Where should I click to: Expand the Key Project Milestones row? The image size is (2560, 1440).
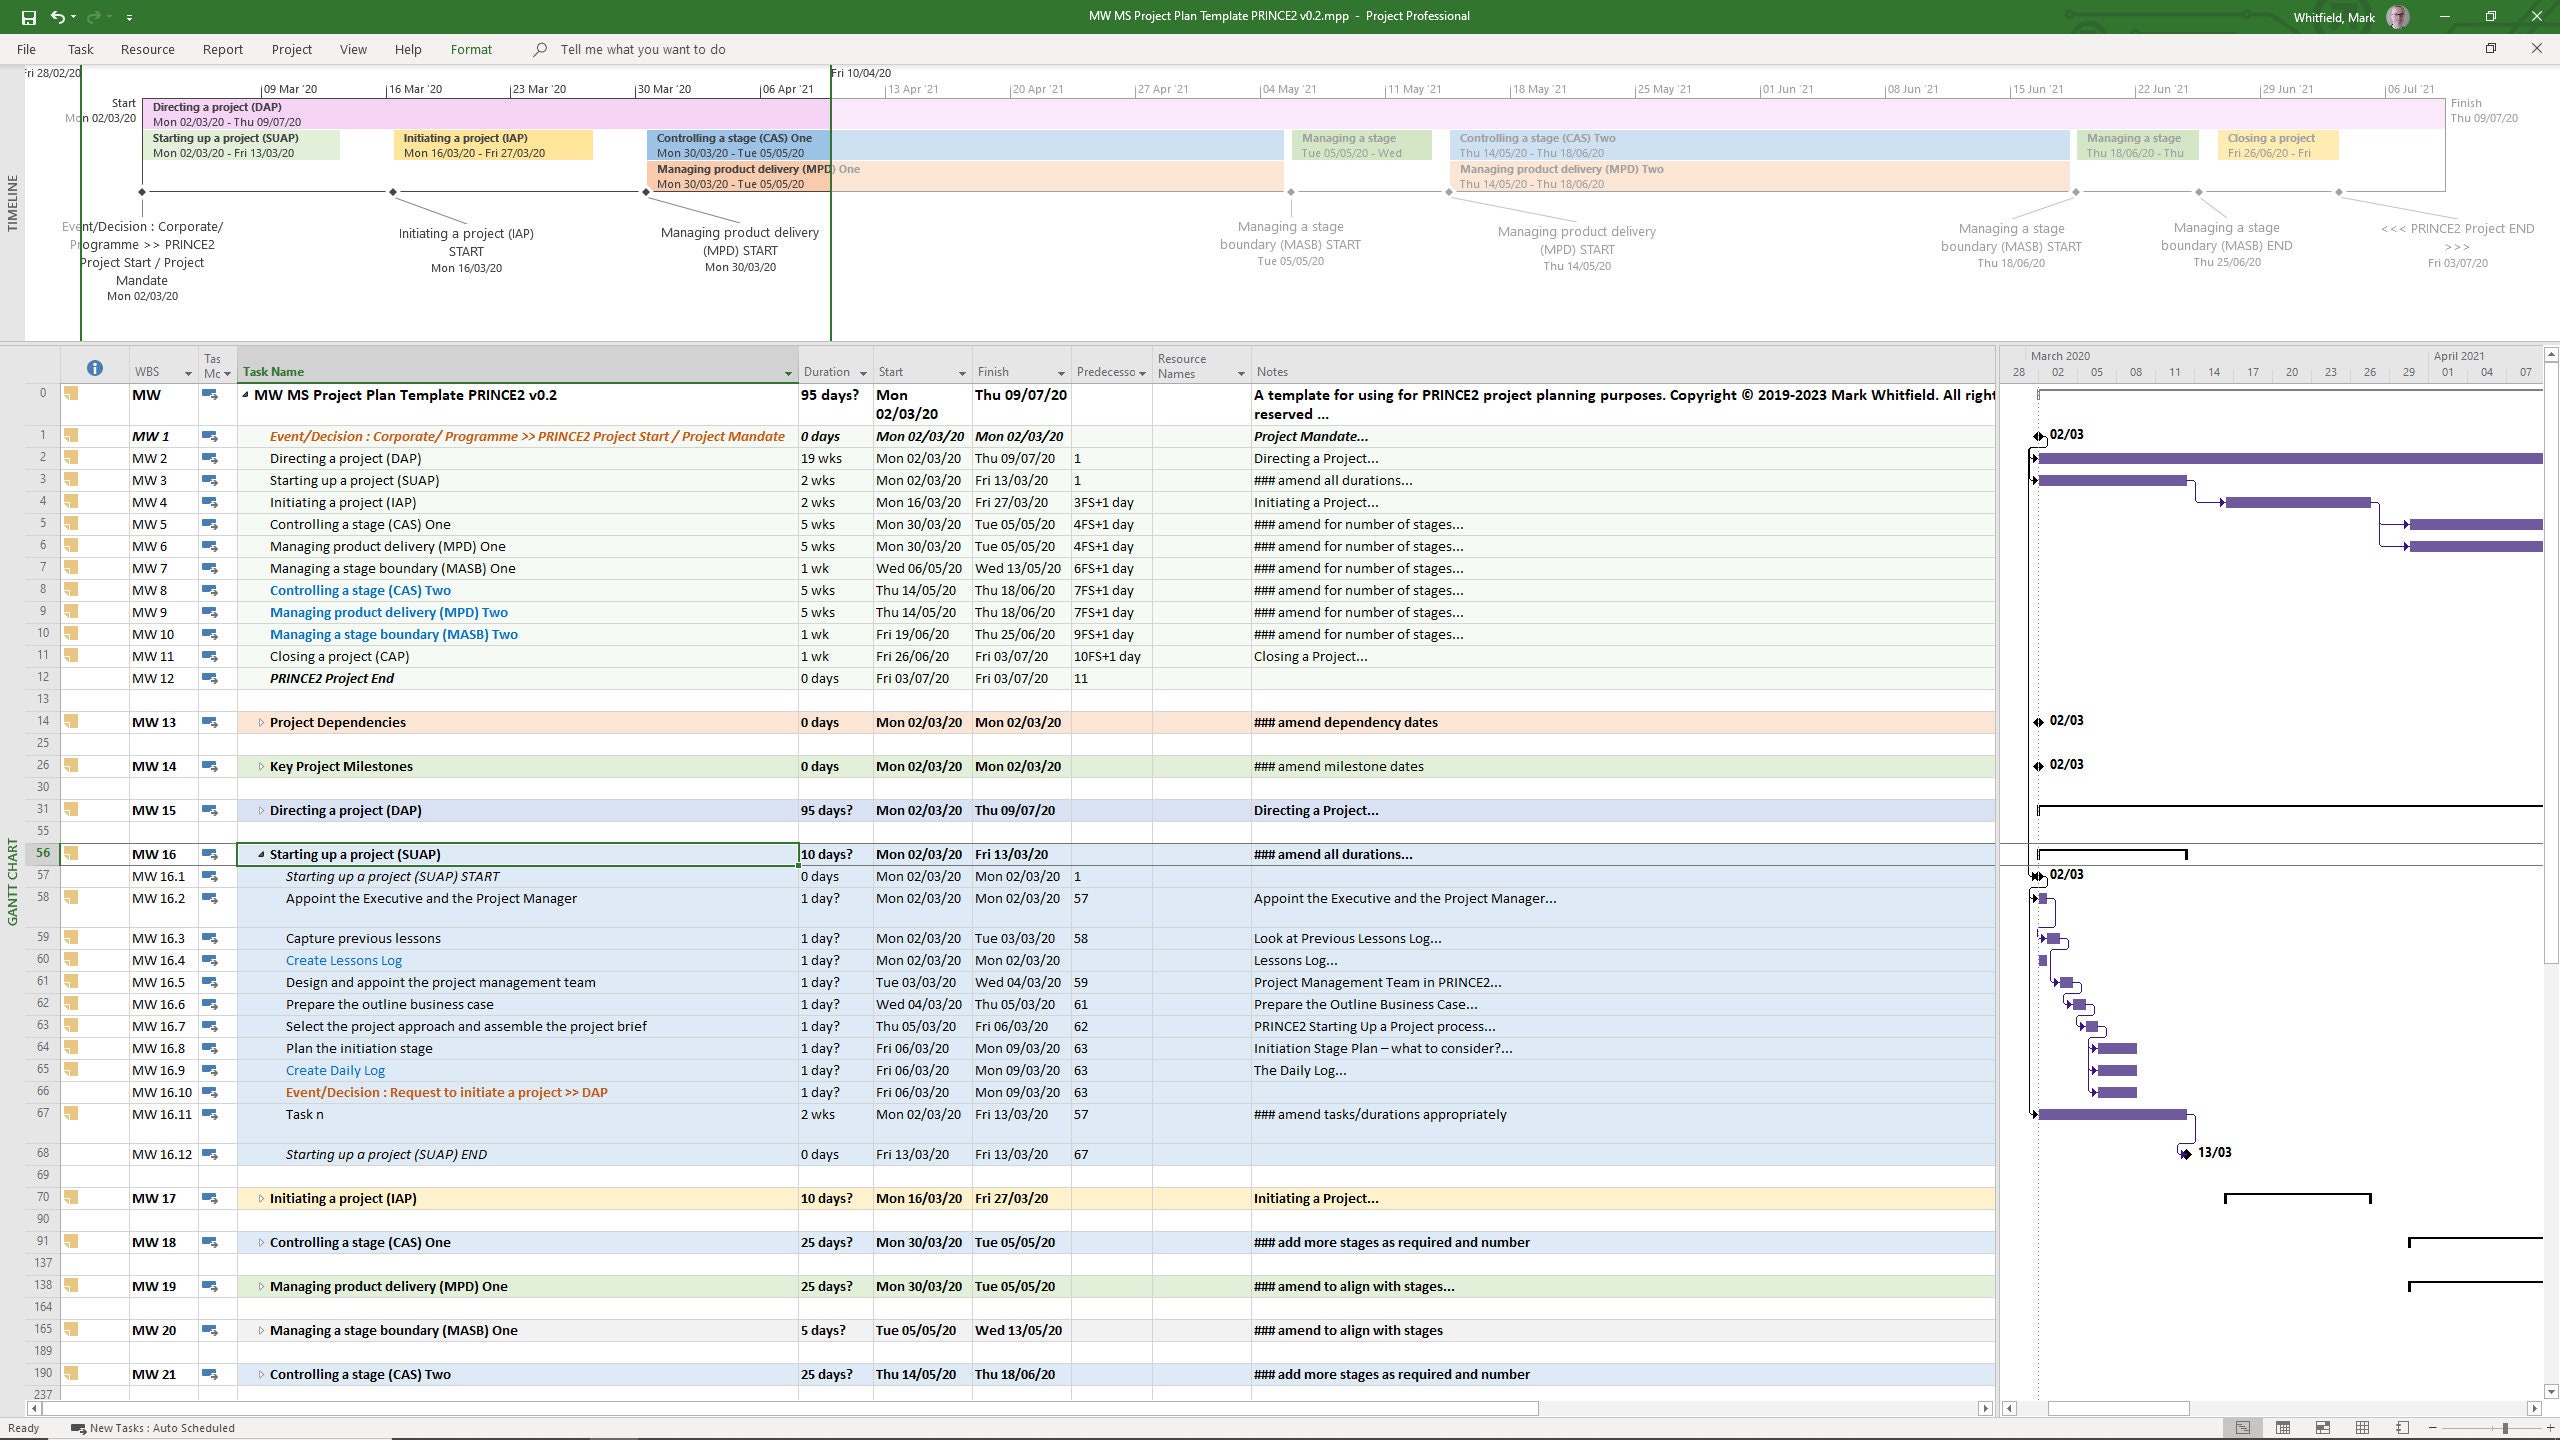[x=261, y=766]
